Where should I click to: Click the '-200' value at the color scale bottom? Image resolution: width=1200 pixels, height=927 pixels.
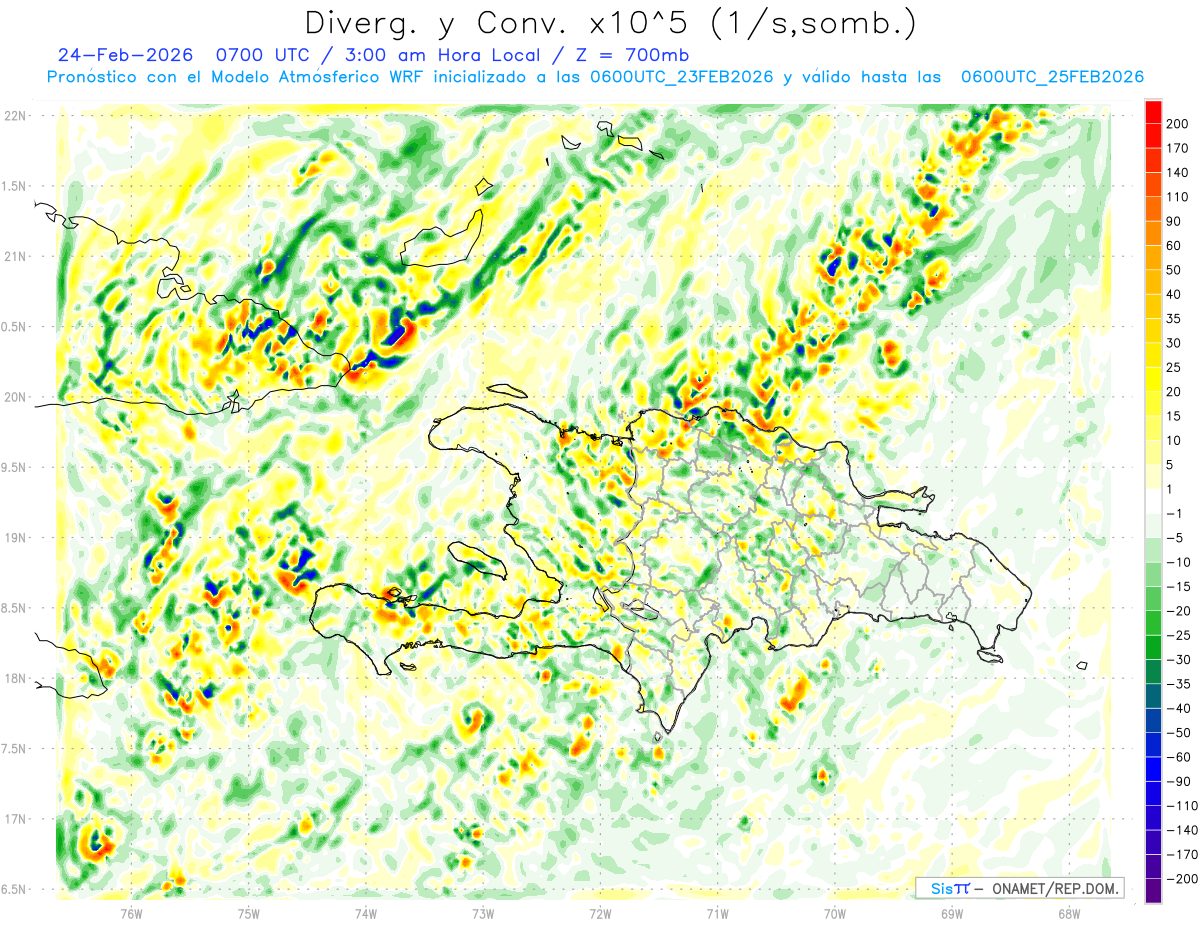click(1182, 879)
